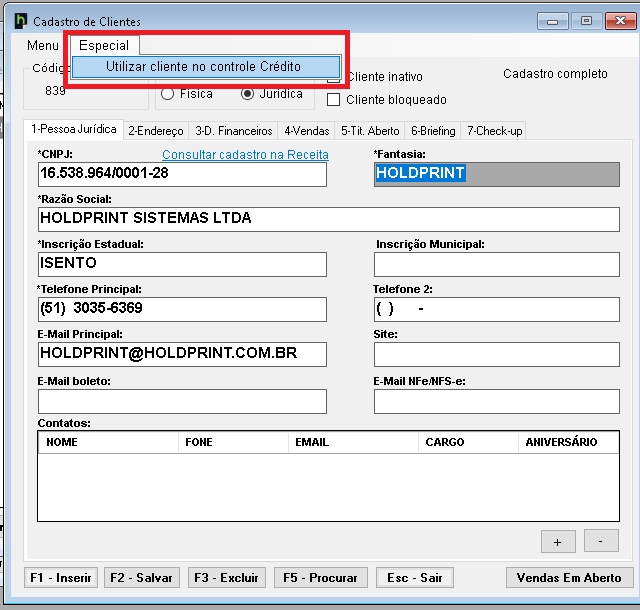Click the F2 - Salvar button
This screenshot has width=640, height=610.
coord(142,578)
